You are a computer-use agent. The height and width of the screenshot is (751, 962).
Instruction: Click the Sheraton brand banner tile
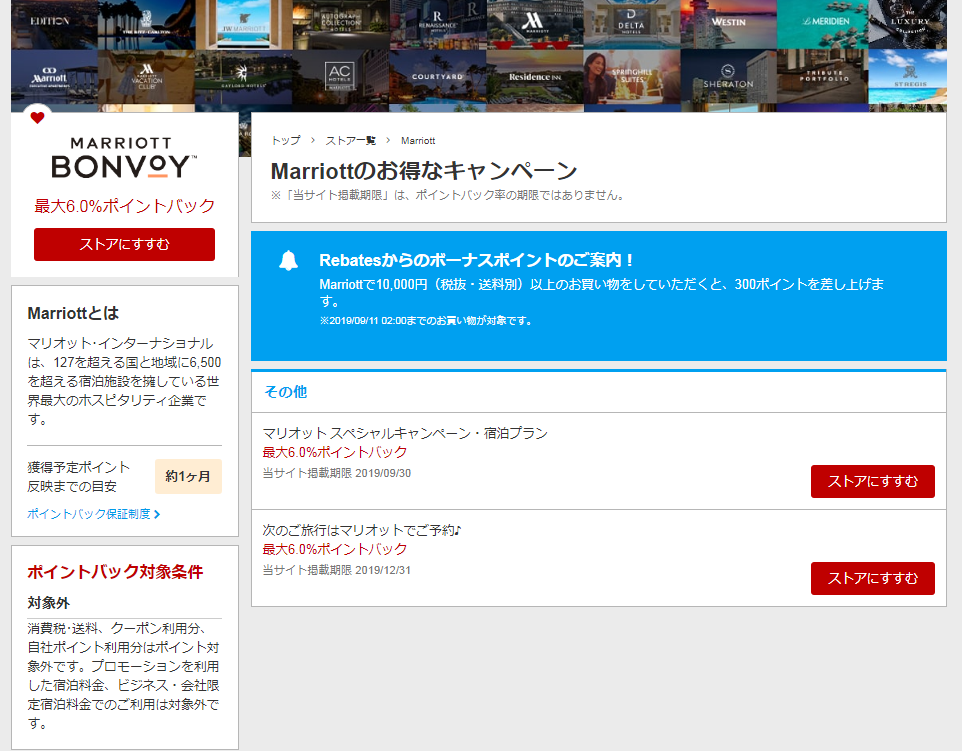(728, 79)
